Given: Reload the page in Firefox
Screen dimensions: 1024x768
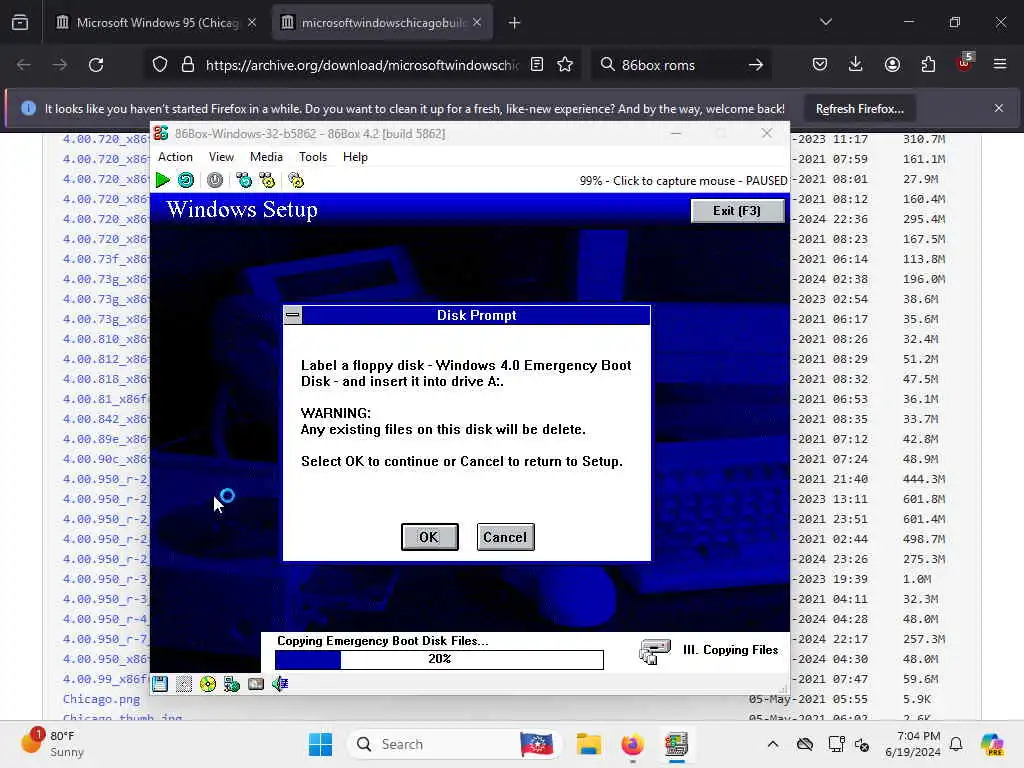Looking at the screenshot, I should pyautogui.click(x=96, y=65).
